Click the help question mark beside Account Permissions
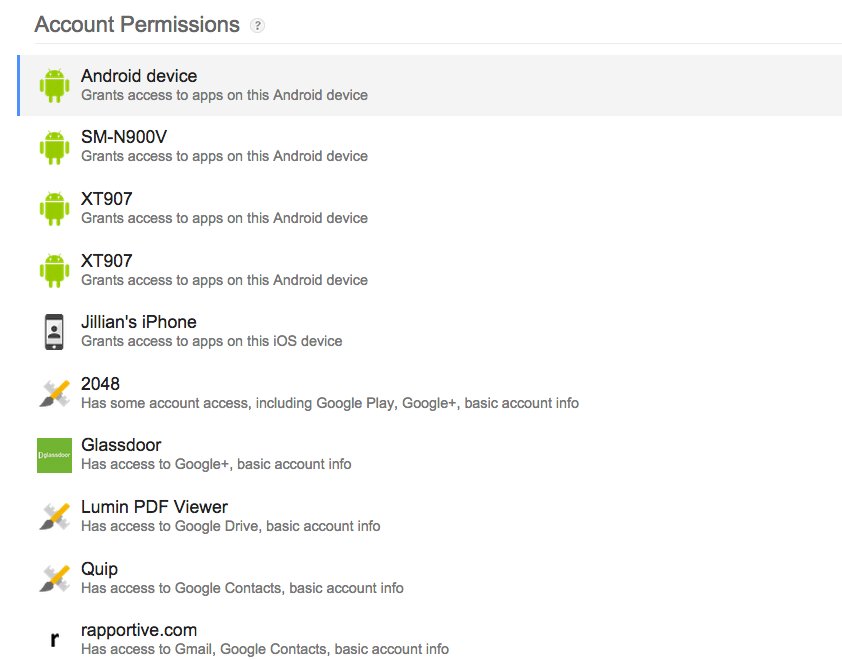 [257, 26]
